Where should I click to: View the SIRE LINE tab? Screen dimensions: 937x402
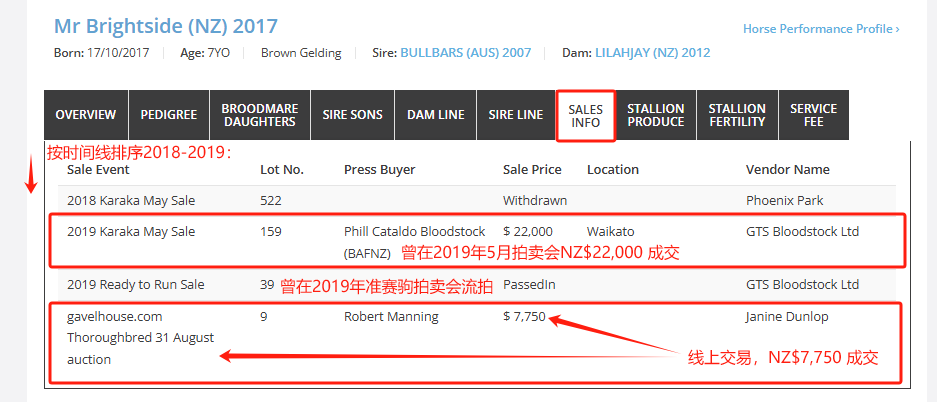click(x=516, y=115)
